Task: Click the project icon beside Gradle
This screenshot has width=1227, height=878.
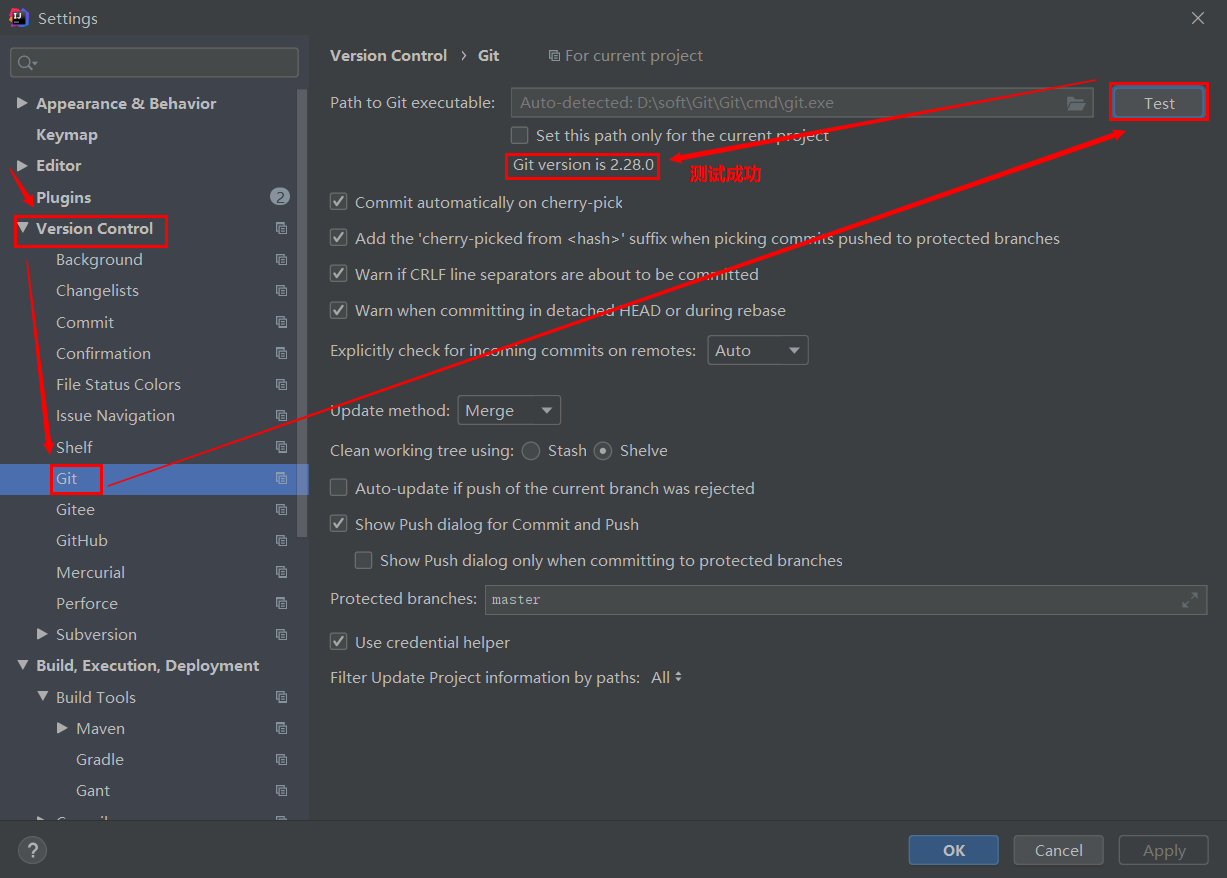Action: click(281, 760)
